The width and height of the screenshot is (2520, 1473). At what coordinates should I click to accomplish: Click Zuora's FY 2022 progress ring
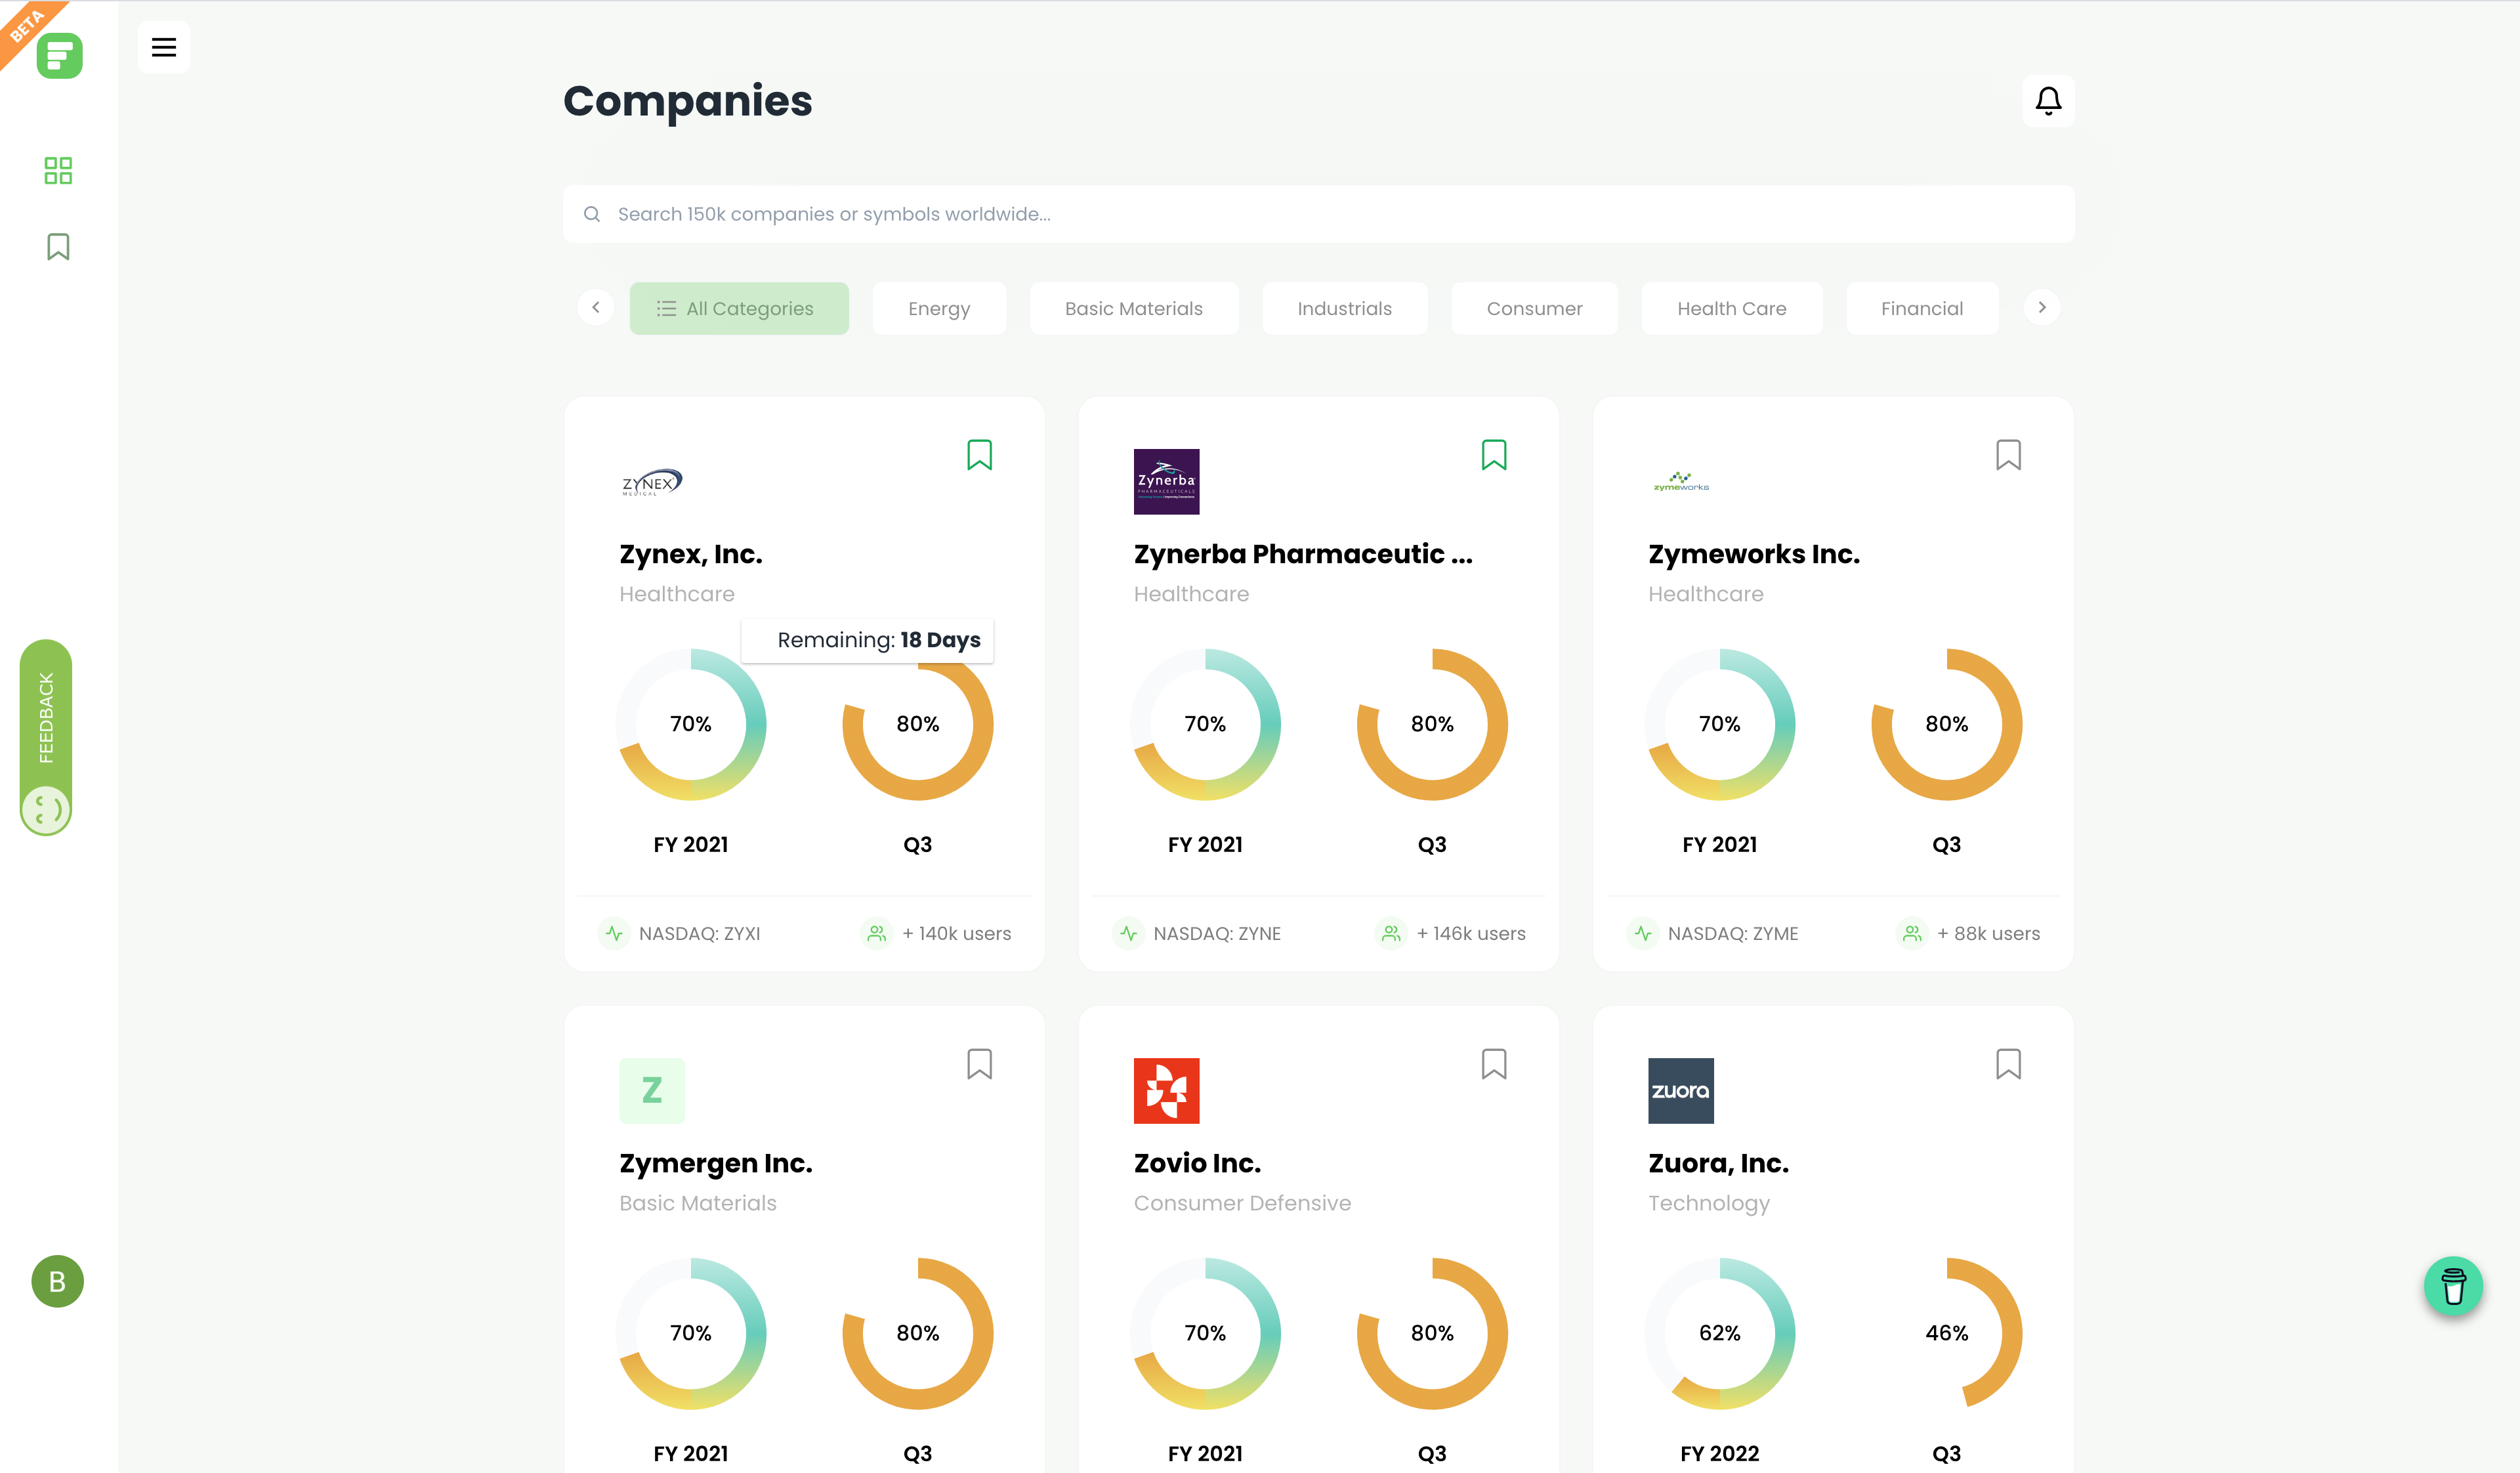pos(1720,1333)
